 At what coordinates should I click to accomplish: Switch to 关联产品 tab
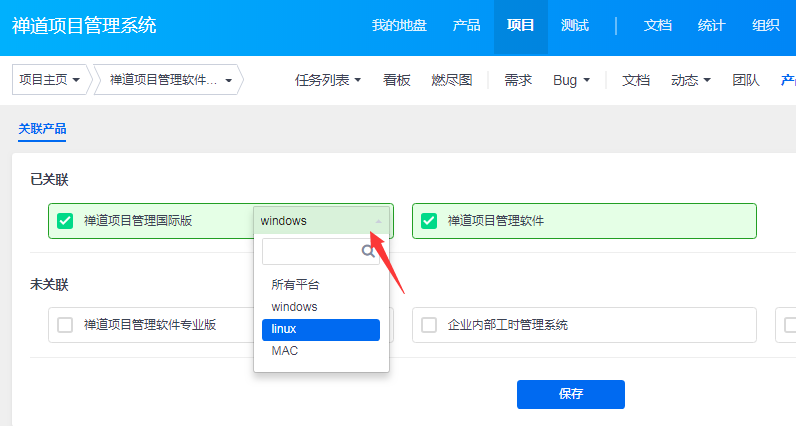[x=42, y=129]
